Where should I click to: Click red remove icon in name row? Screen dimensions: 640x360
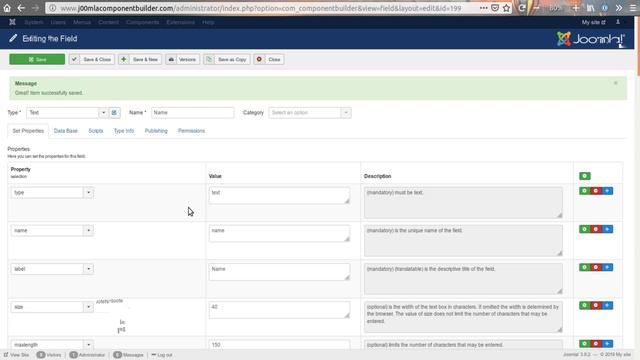[596, 229]
